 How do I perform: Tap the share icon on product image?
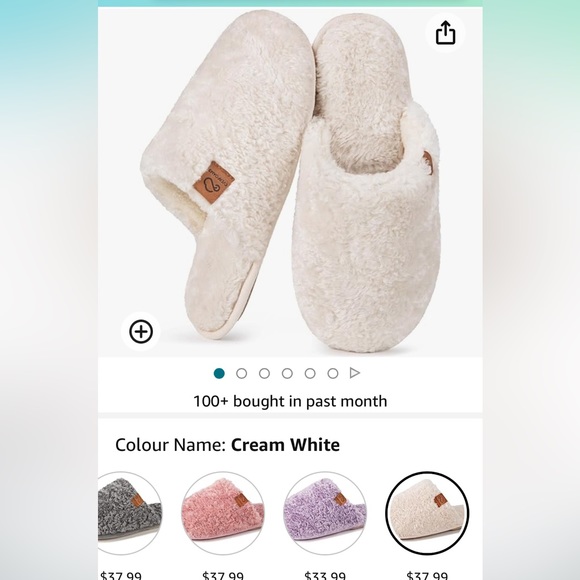pos(445,33)
